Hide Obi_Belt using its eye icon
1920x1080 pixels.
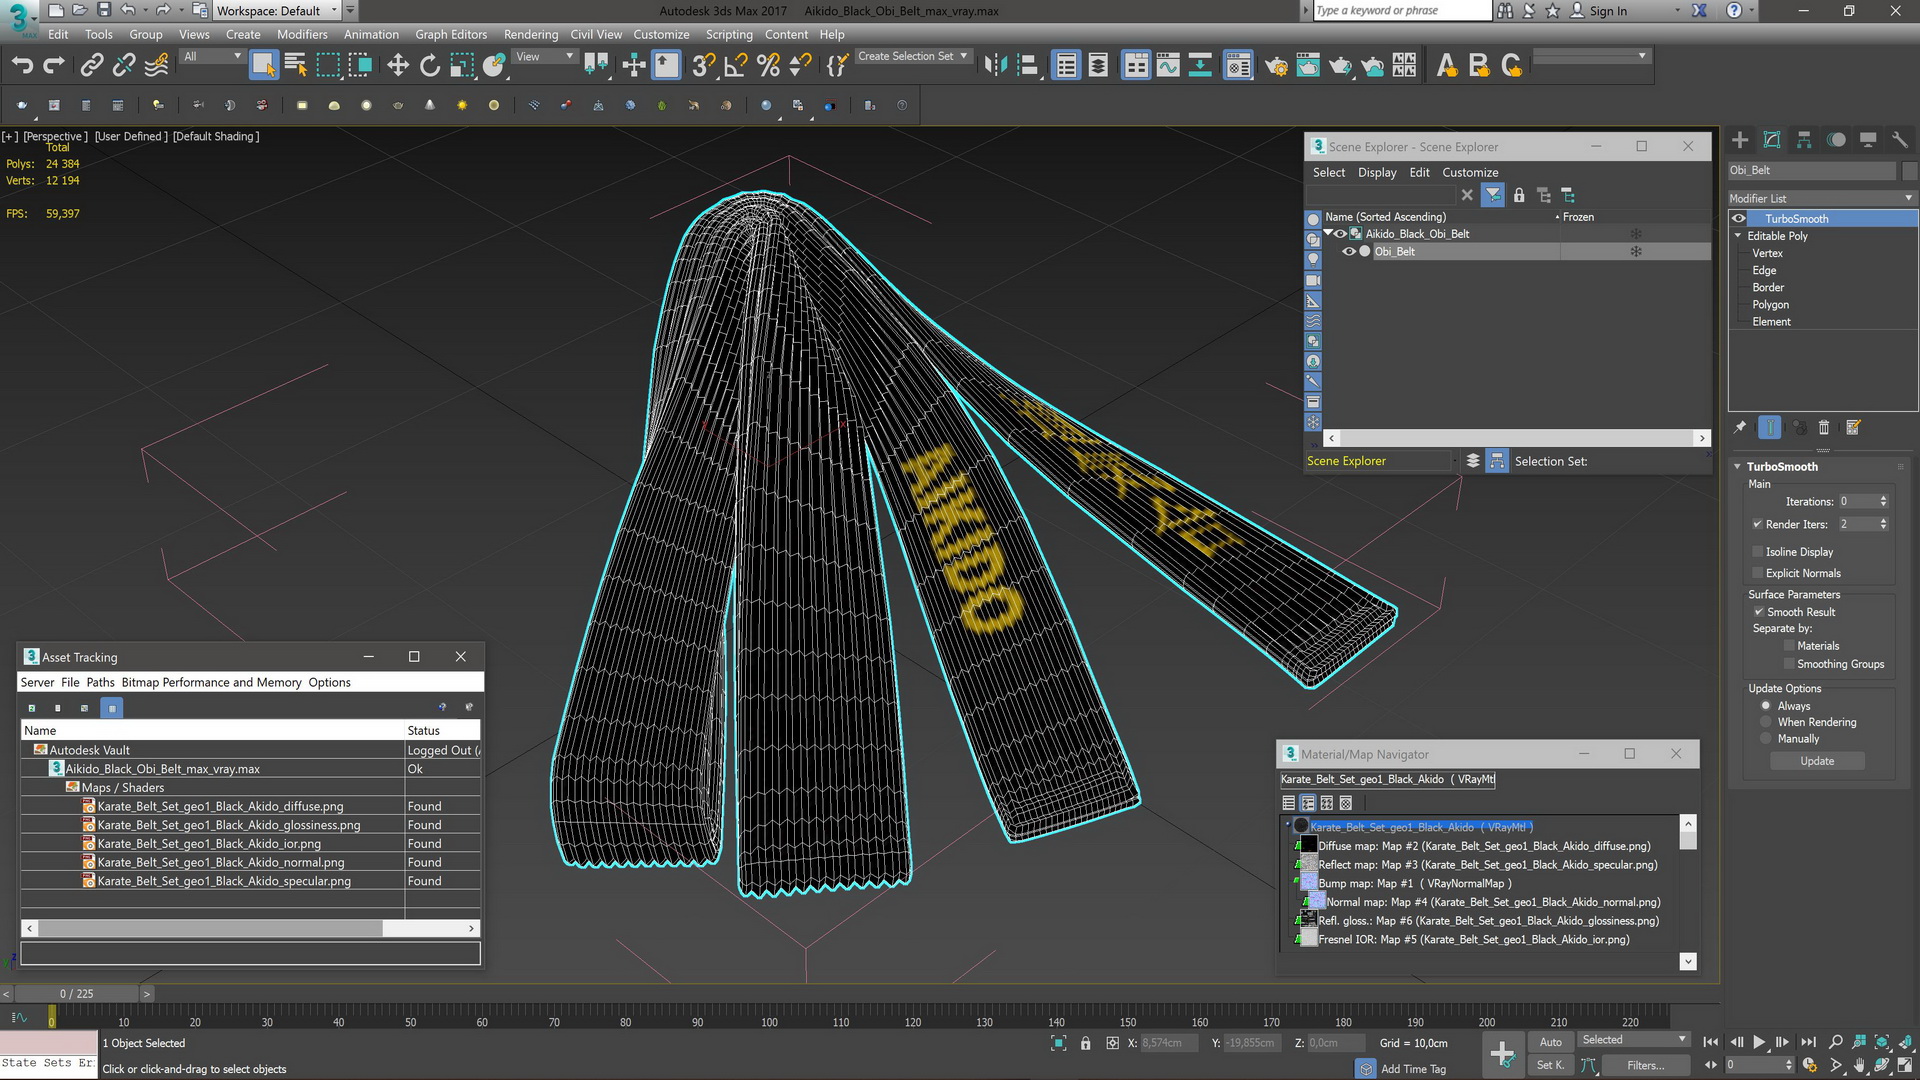coord(1349,252)
